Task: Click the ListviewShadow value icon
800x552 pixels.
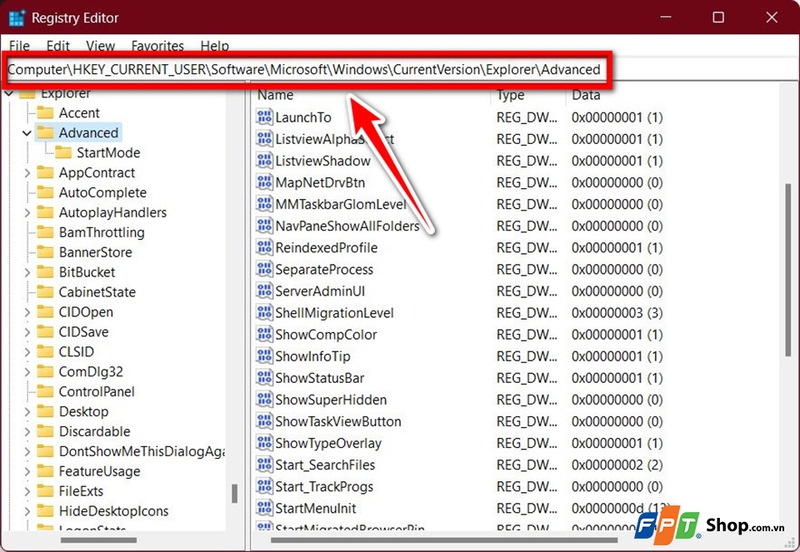Action: point(264,160)
